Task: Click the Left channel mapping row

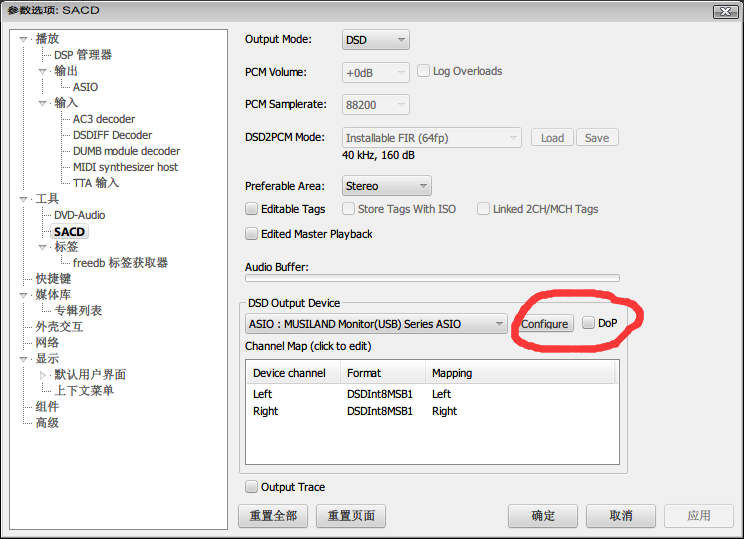Action: [x=431, y=394]
